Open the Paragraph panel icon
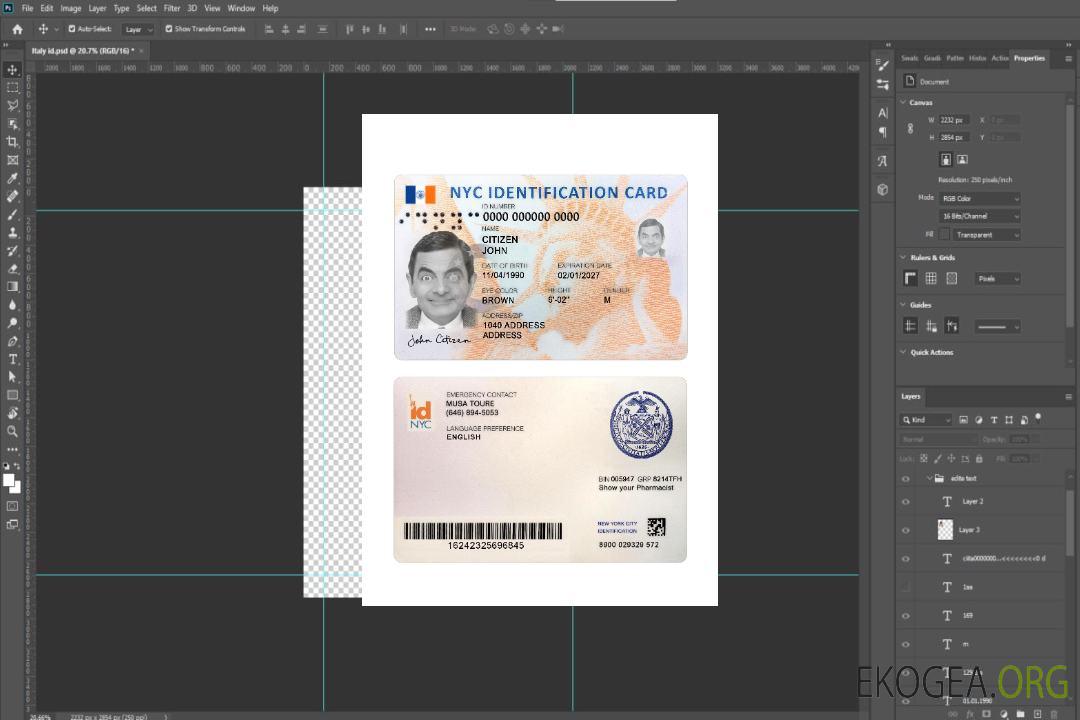Screen dimensions: 1080x720 tap(882, 132)
